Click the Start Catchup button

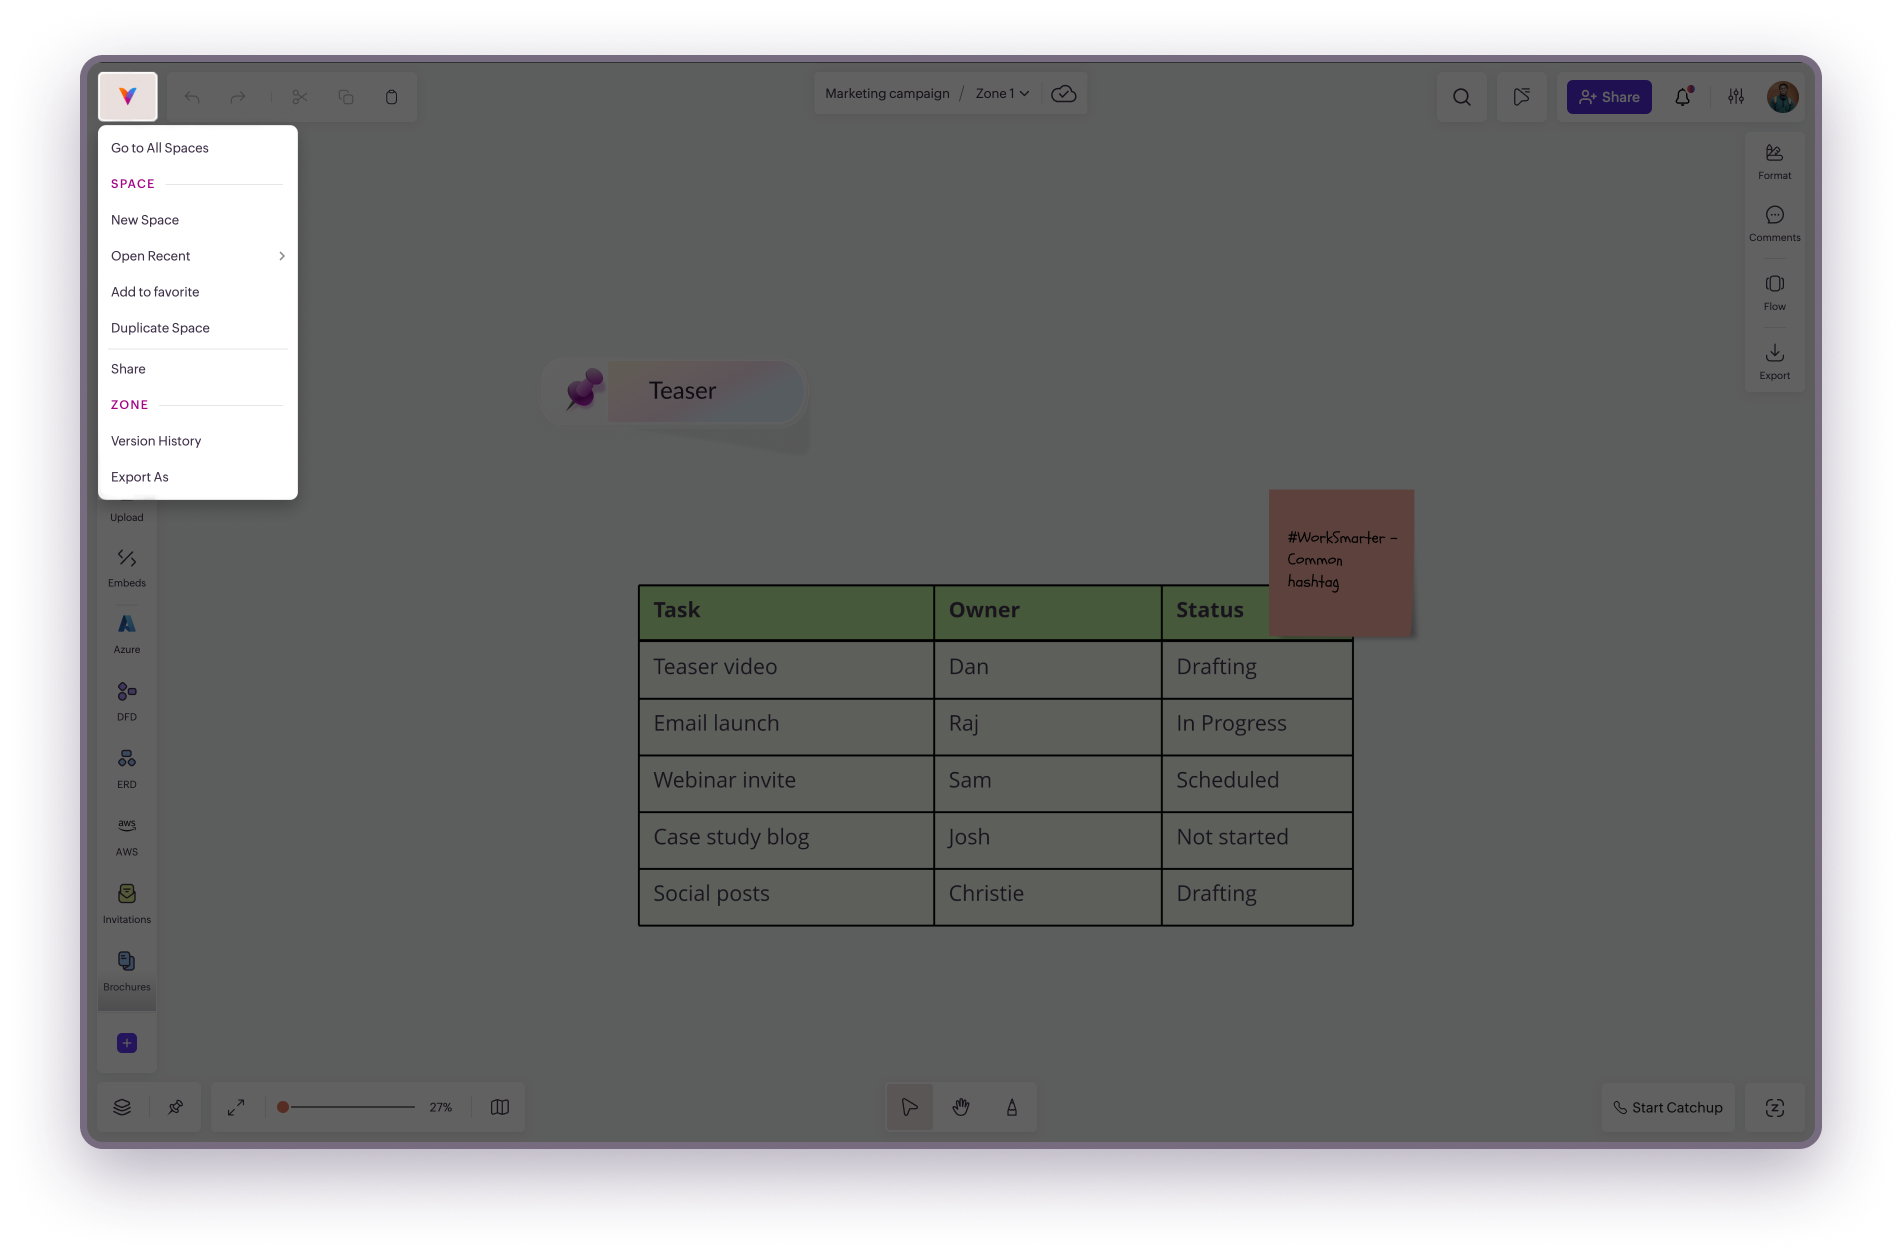coord(1667,1107)
